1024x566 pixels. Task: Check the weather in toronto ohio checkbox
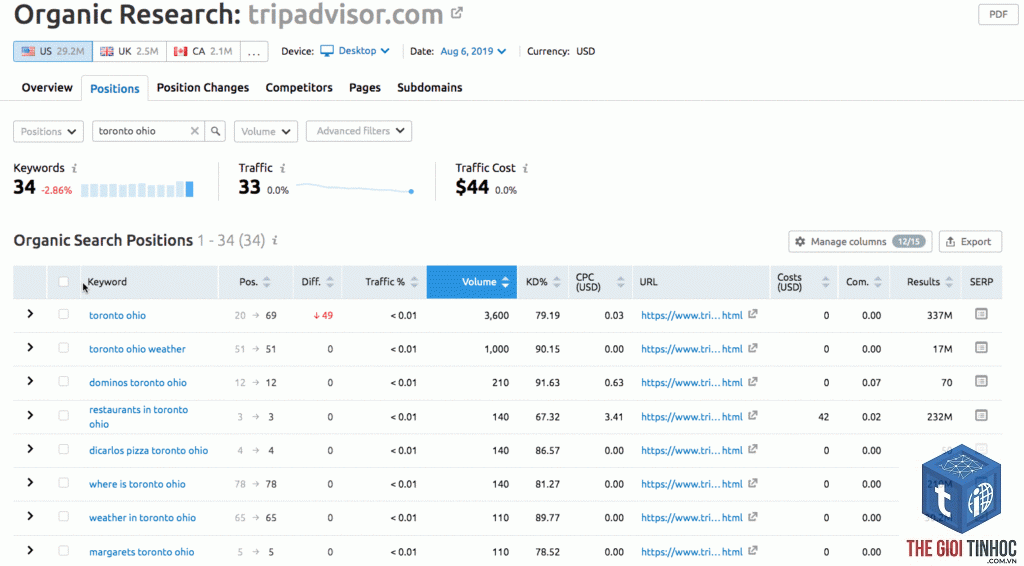pyautogui.click(x=63, y=516)
